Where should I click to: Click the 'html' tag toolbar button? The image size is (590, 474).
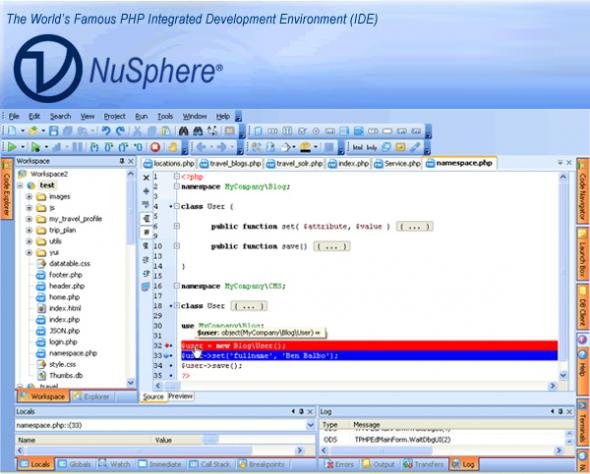coord(357,147)
